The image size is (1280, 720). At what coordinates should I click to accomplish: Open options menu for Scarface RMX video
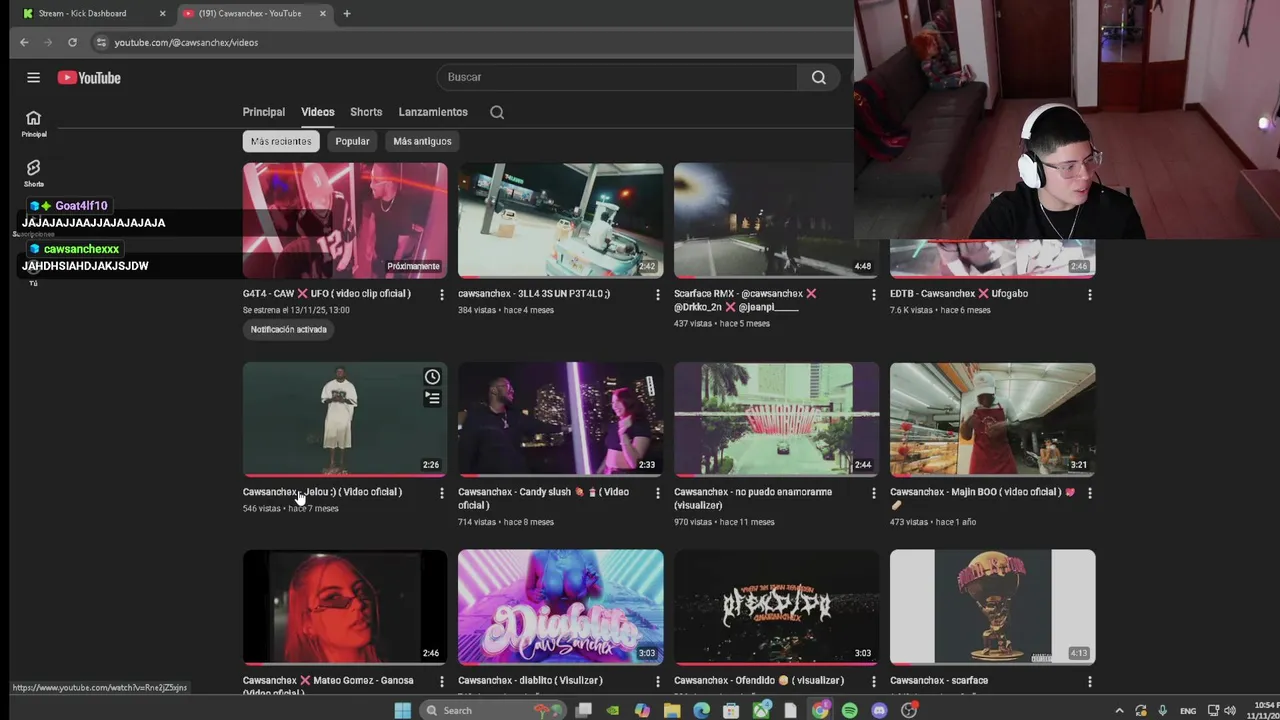click(x=873, y=295)
